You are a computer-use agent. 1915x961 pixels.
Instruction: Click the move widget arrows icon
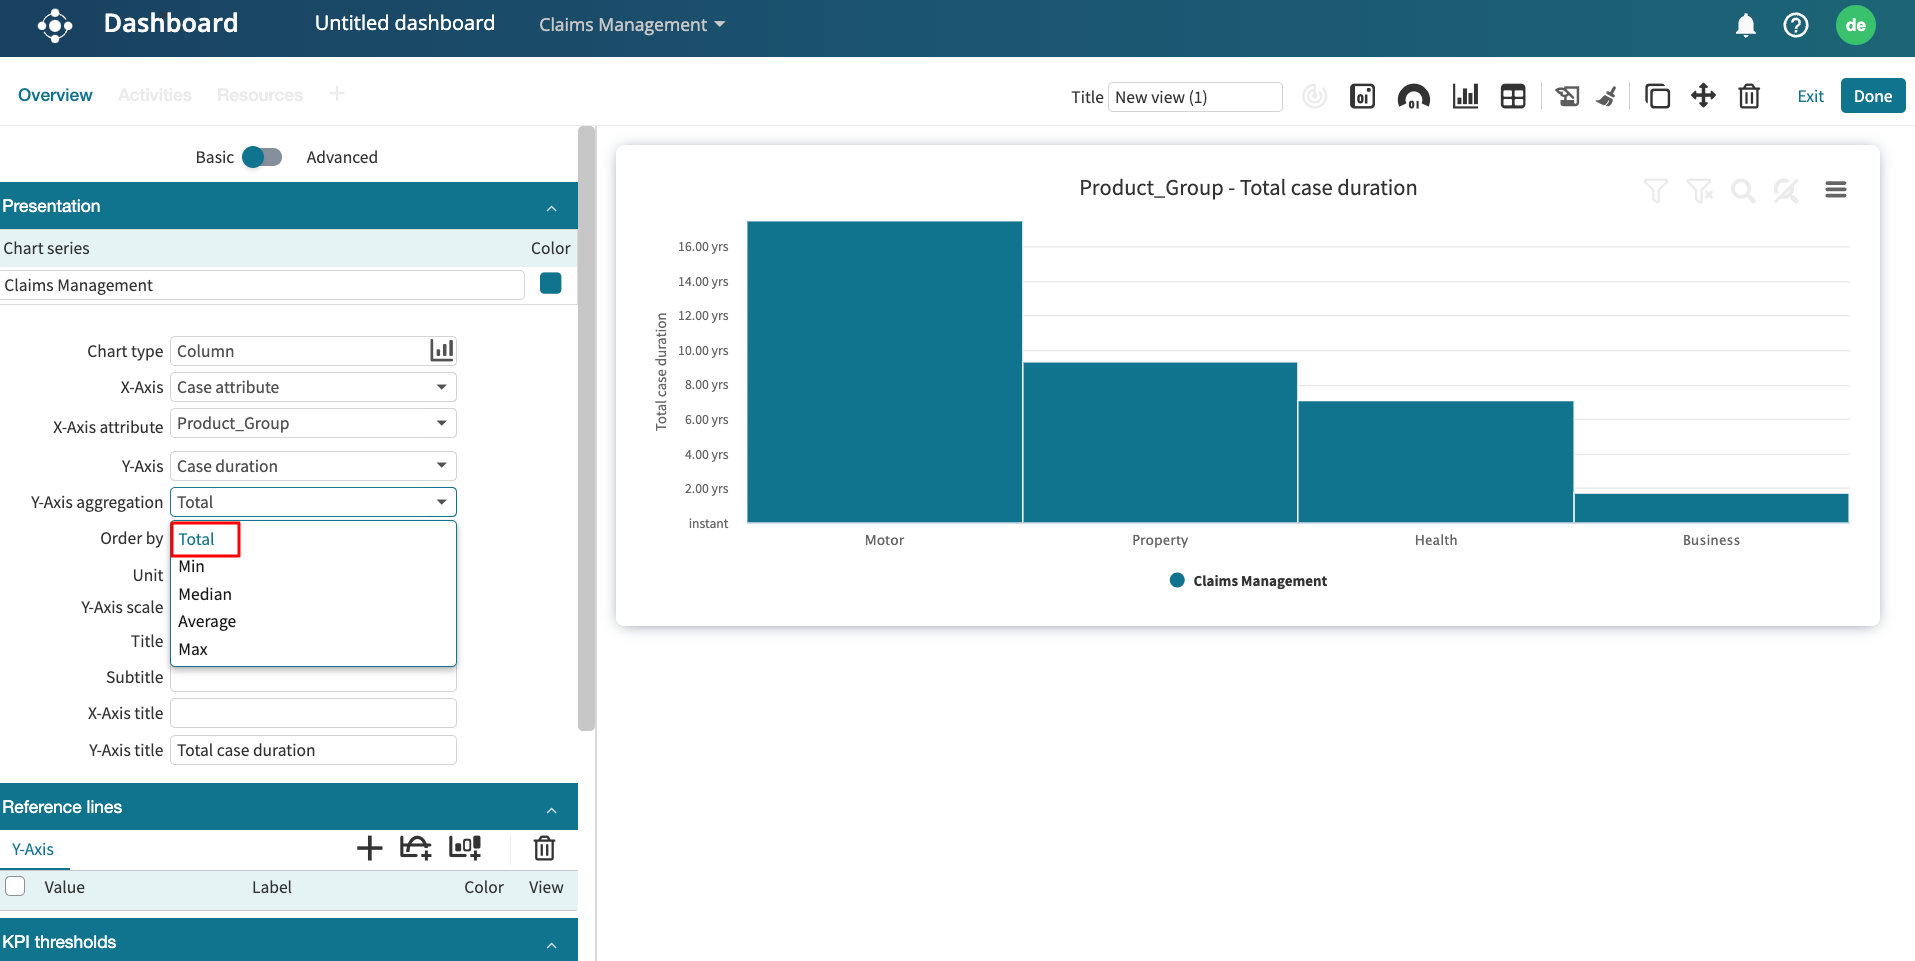1703,96
